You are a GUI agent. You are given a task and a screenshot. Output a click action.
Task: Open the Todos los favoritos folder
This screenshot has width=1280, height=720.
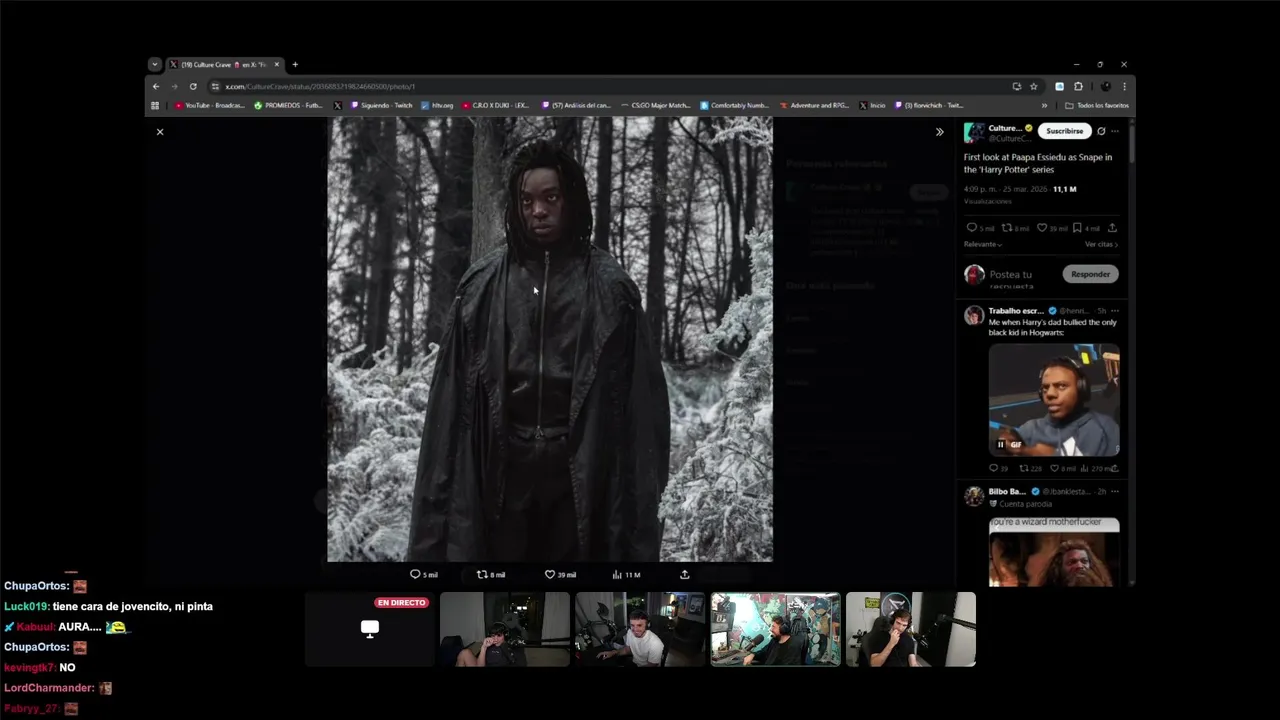pos(1097,105)
